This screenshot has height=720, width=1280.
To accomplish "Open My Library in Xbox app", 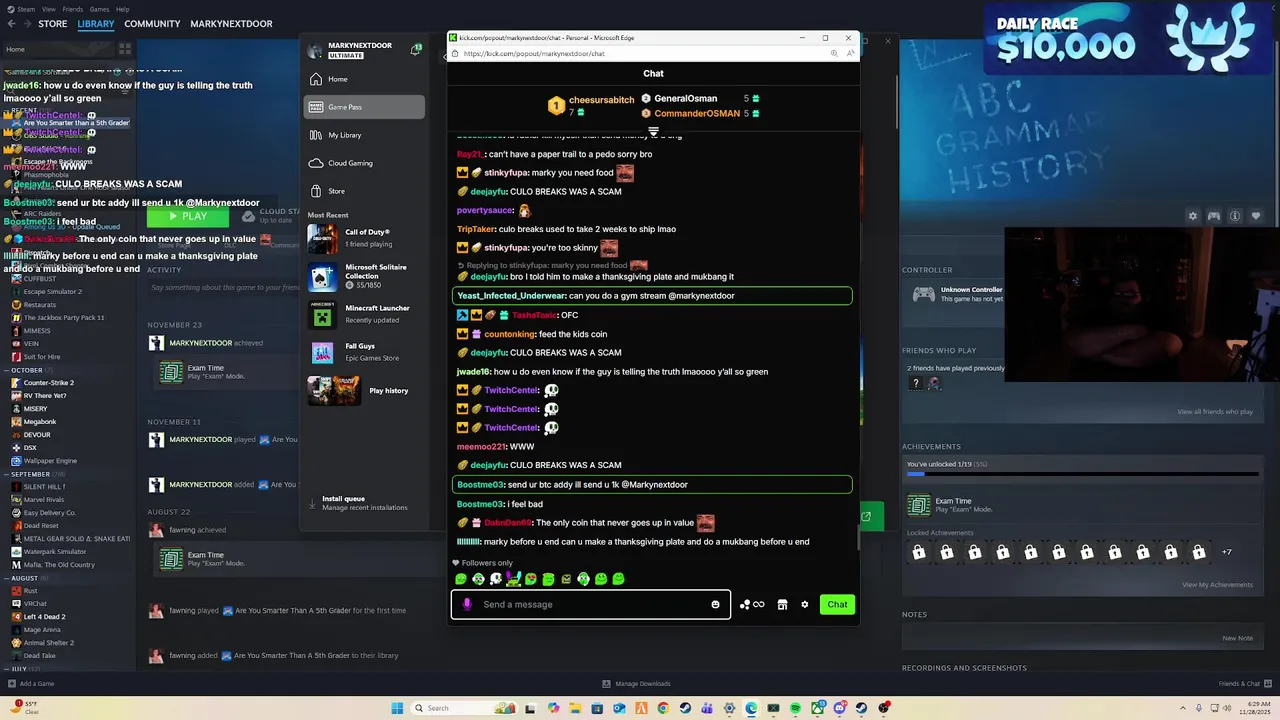I will tap(364, 135).
